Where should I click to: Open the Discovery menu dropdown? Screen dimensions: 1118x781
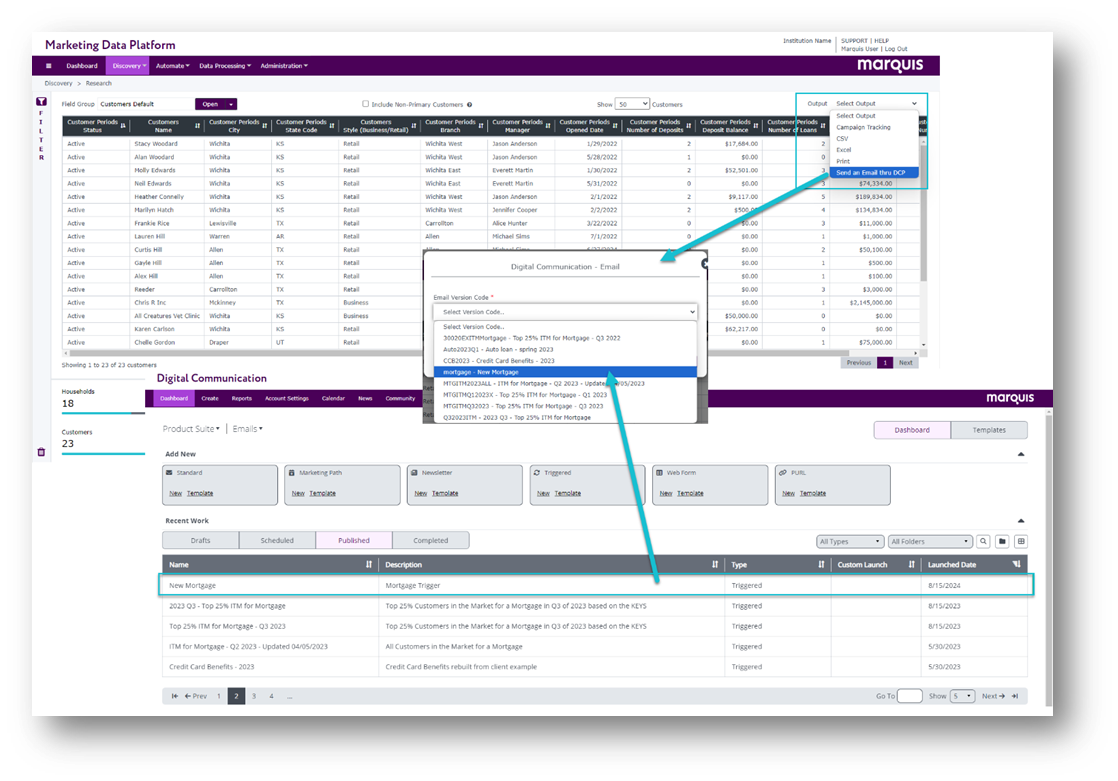(x=129, y=66)
